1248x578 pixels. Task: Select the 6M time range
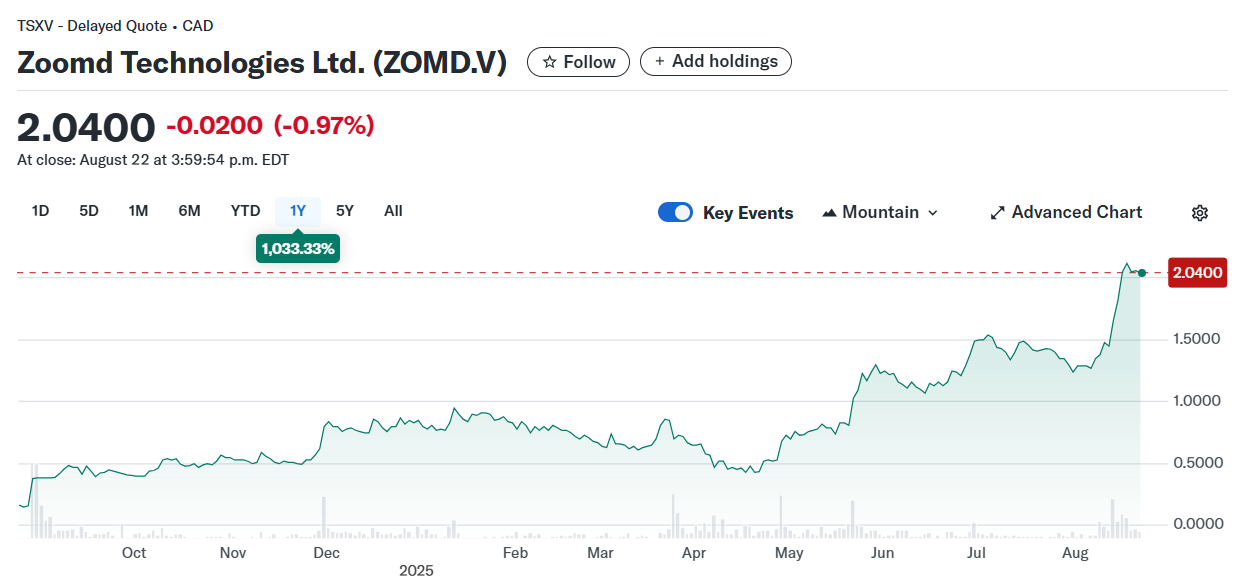point(189,211)
